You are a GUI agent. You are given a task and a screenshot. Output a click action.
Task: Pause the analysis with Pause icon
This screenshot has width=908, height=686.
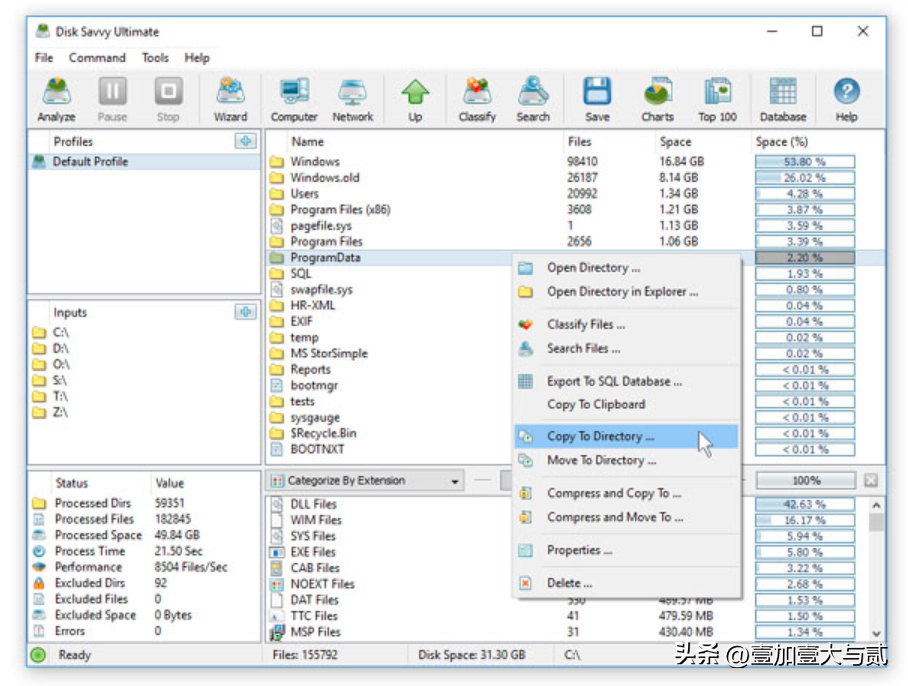pos(112,100)
